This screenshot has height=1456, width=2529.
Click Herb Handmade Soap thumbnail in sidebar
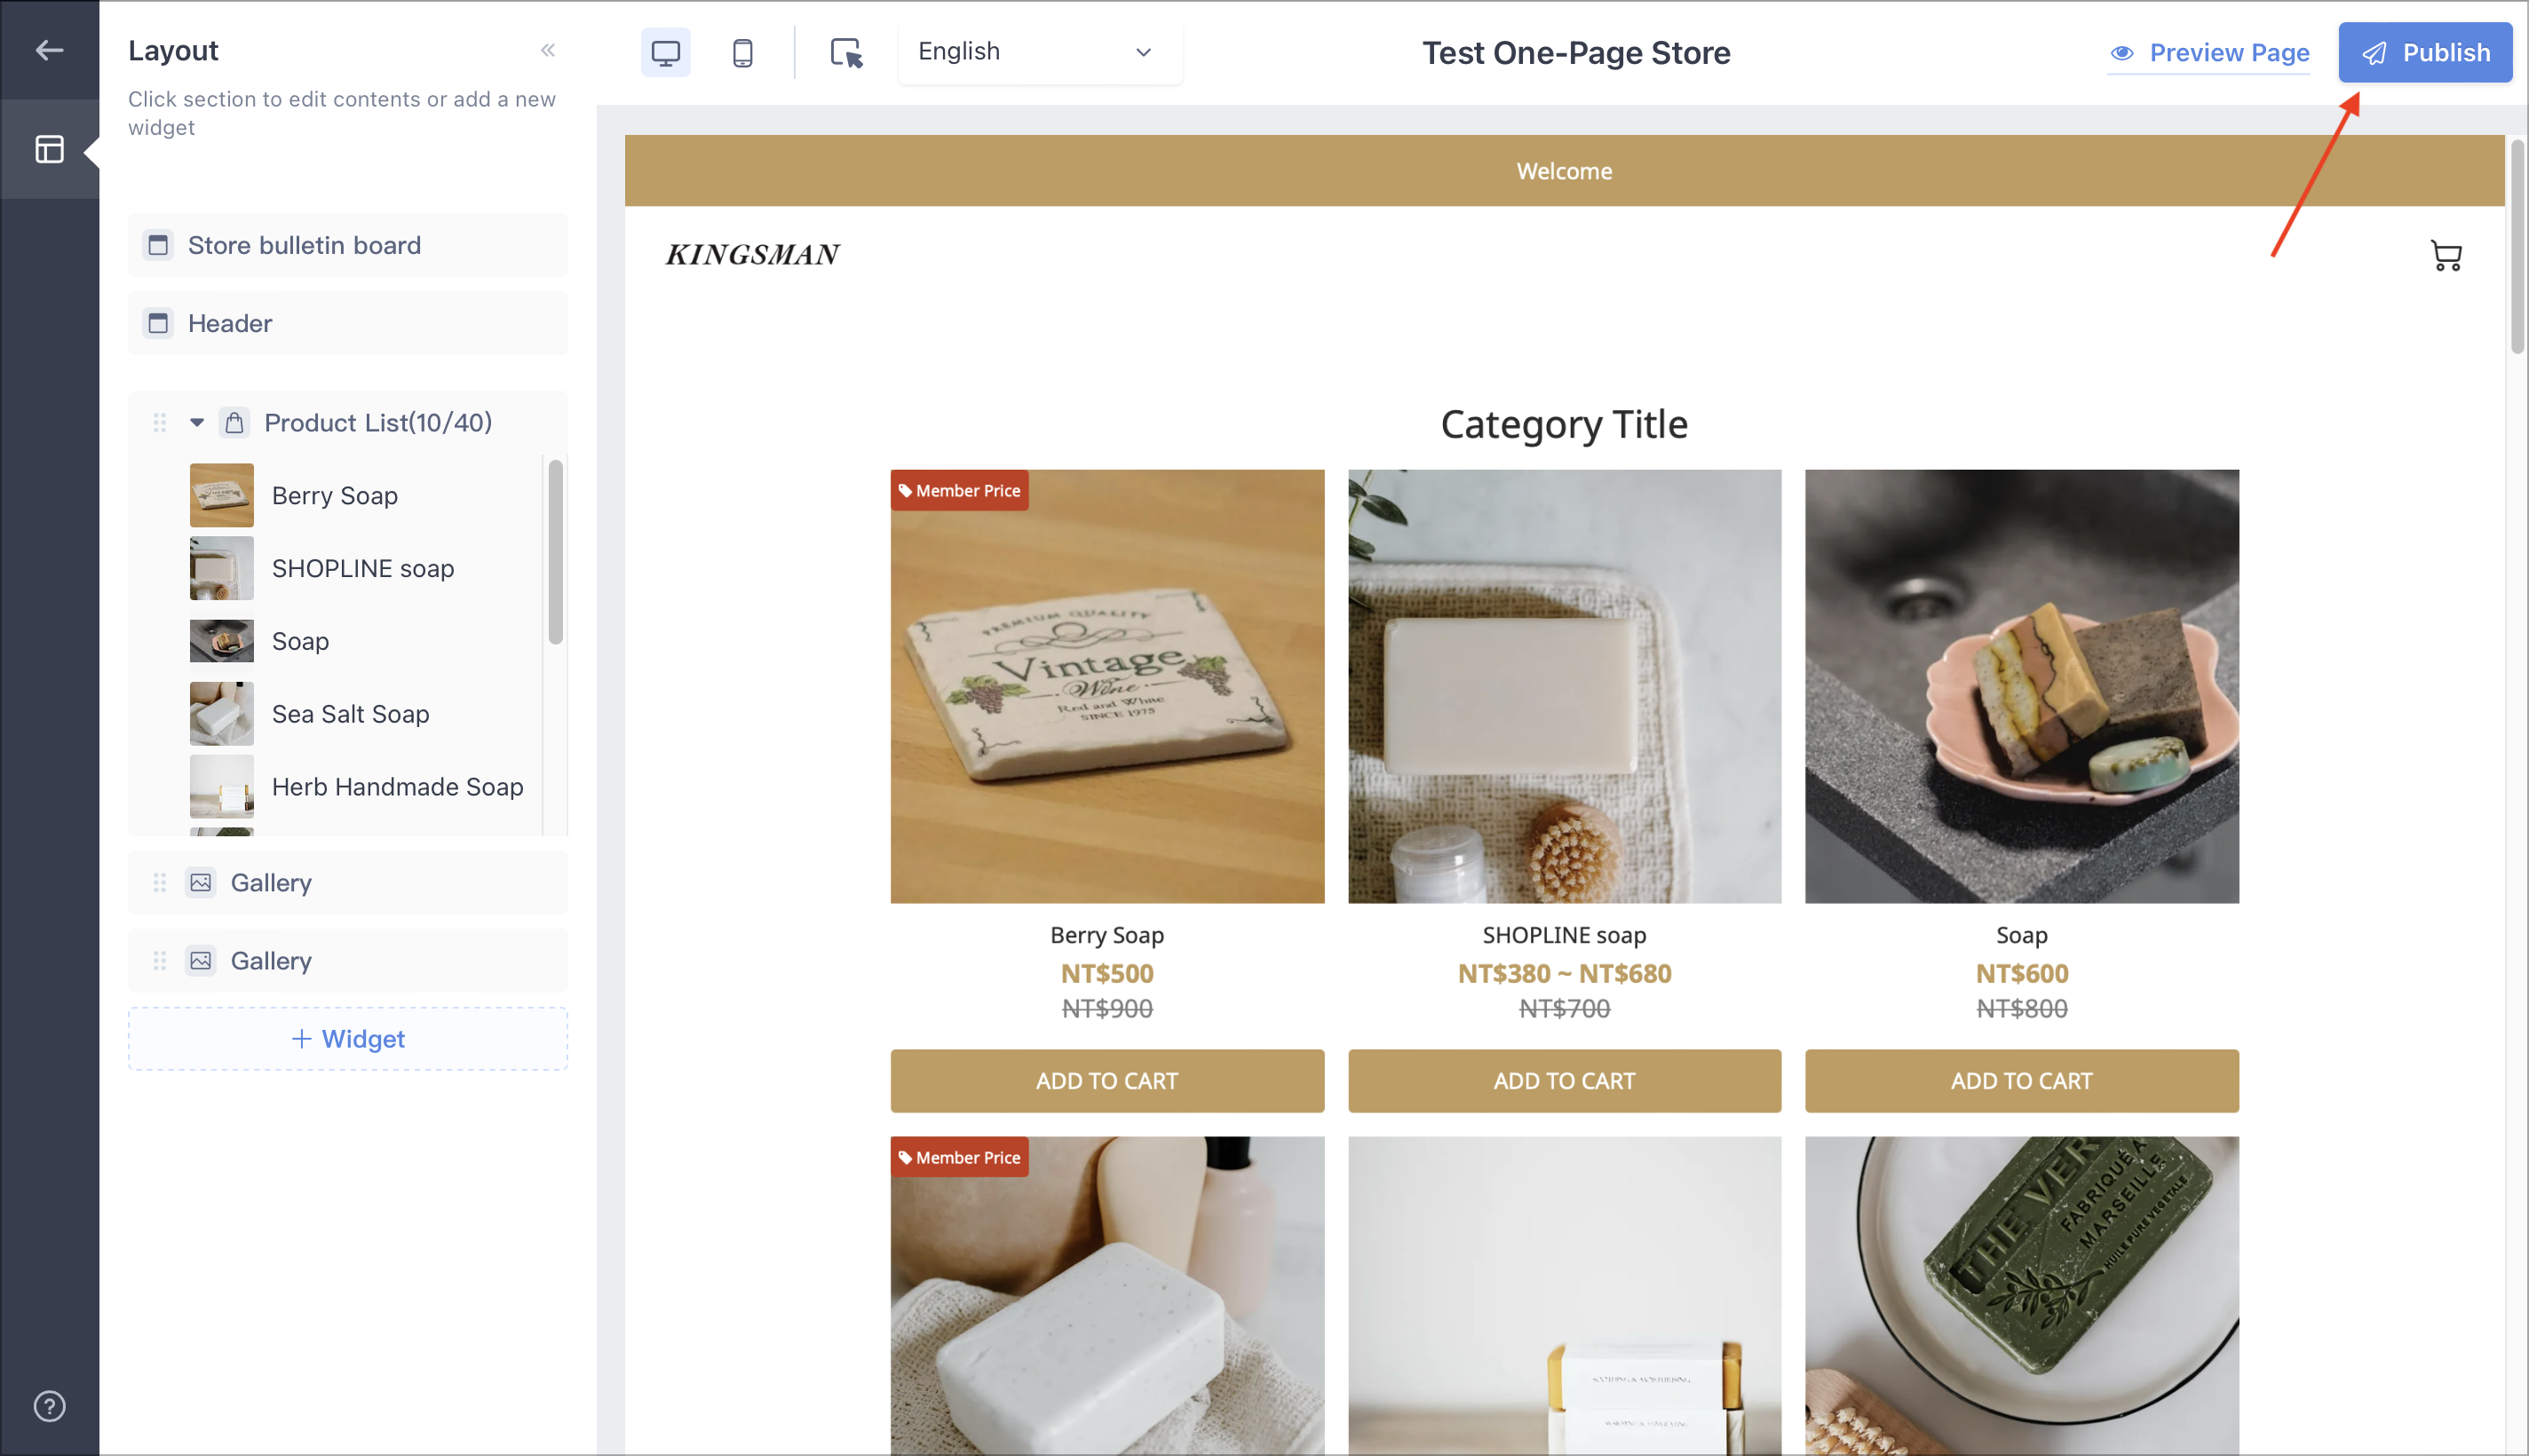[x=221, y=787]
